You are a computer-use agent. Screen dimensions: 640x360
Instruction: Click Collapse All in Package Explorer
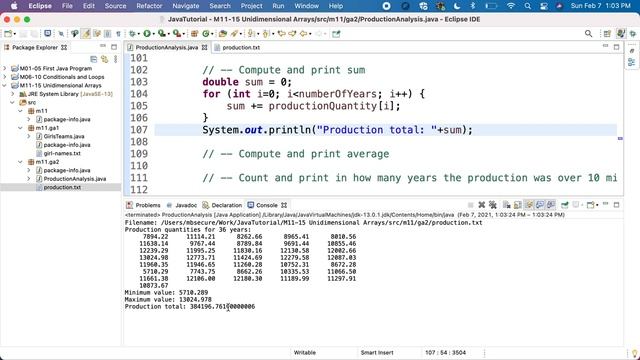pos(93,60)
